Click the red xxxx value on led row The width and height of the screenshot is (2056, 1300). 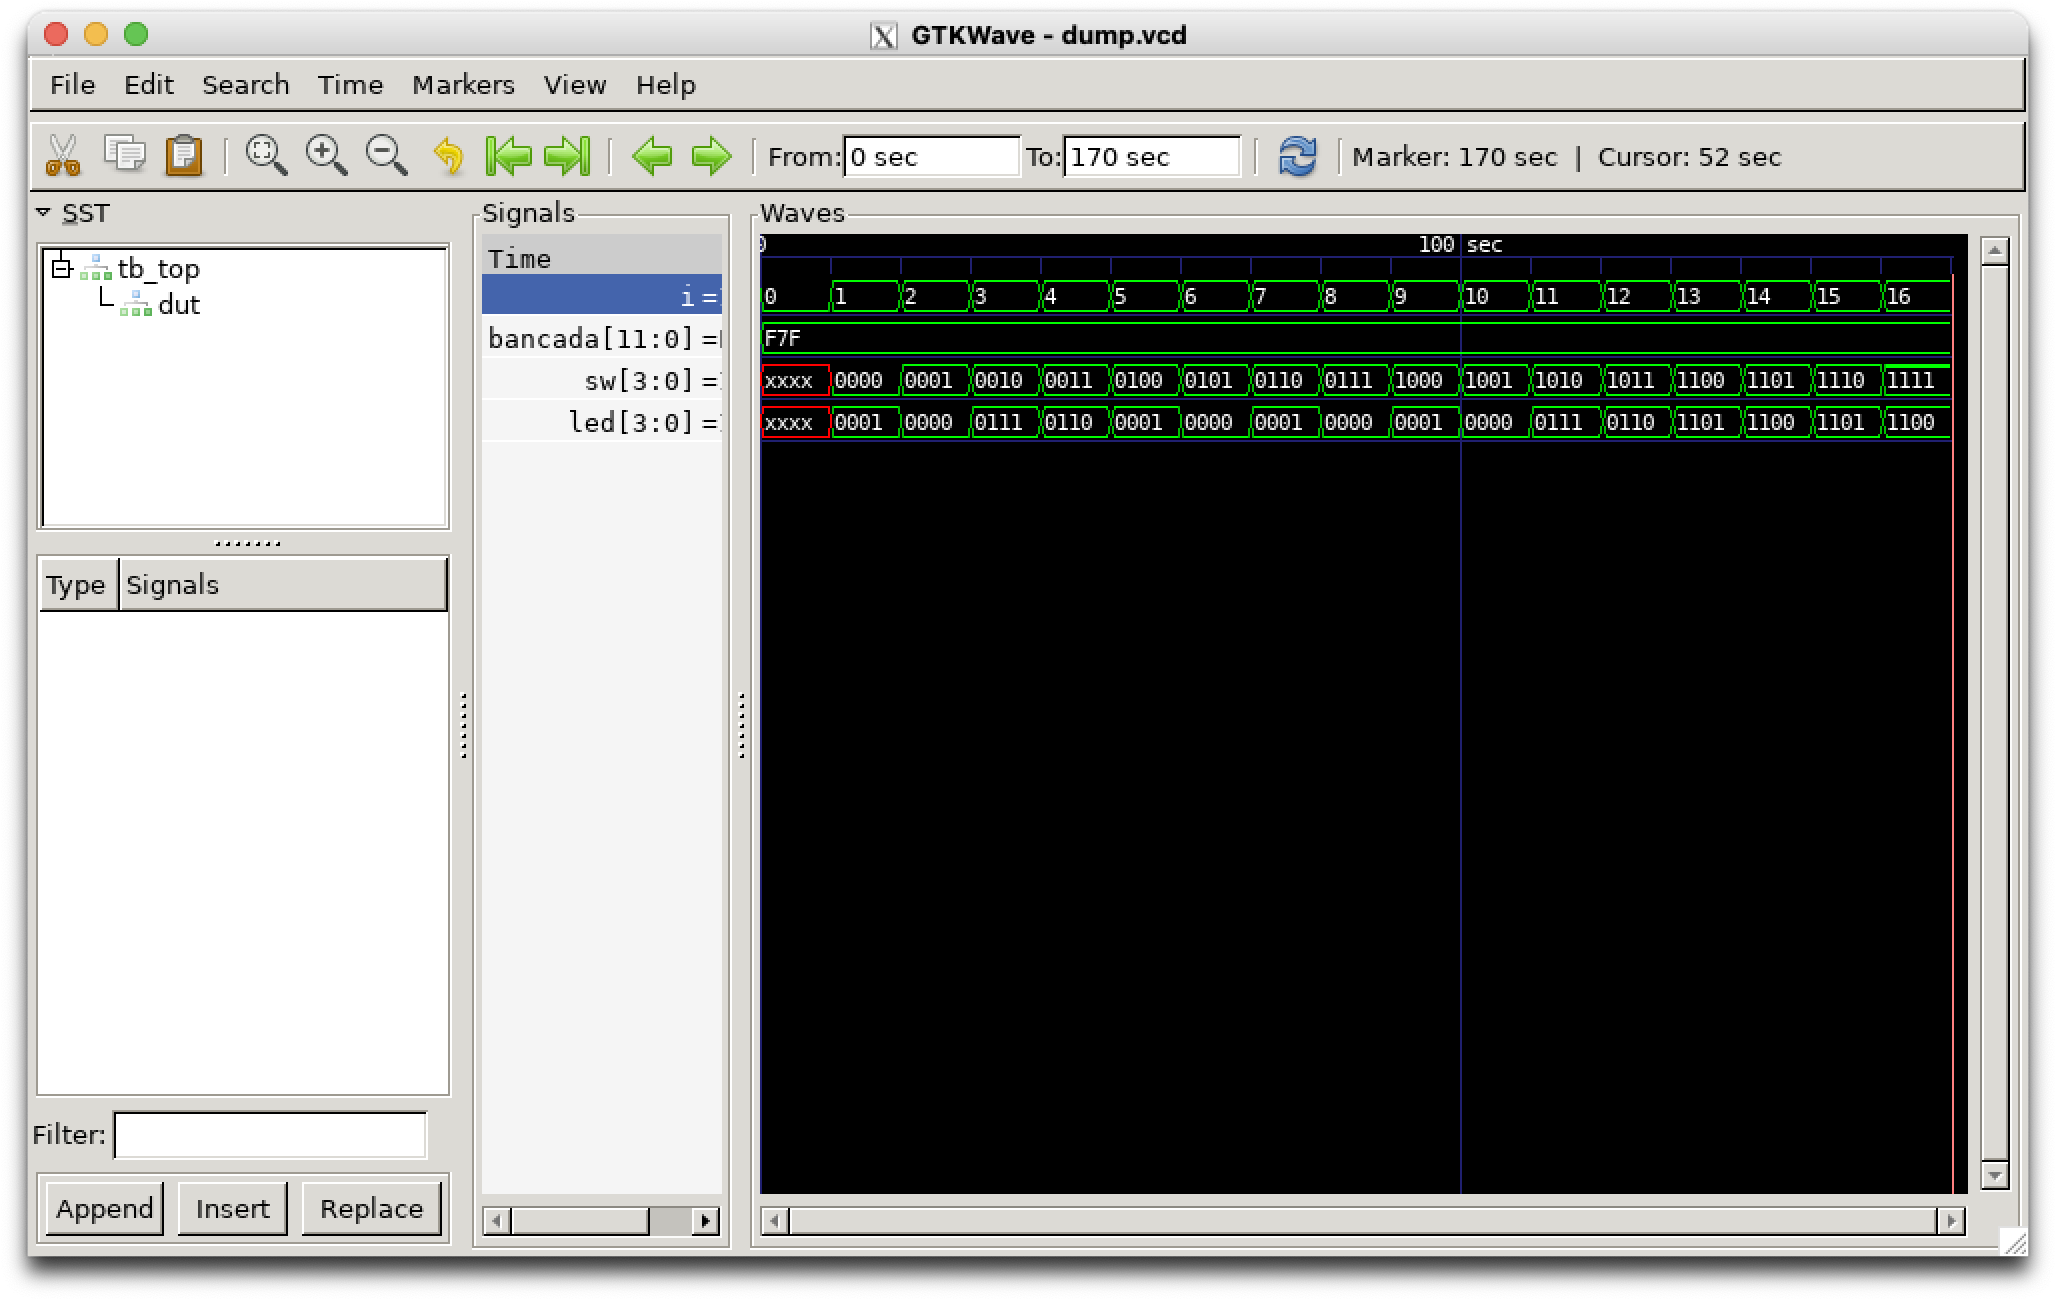(x=788, y=422)
